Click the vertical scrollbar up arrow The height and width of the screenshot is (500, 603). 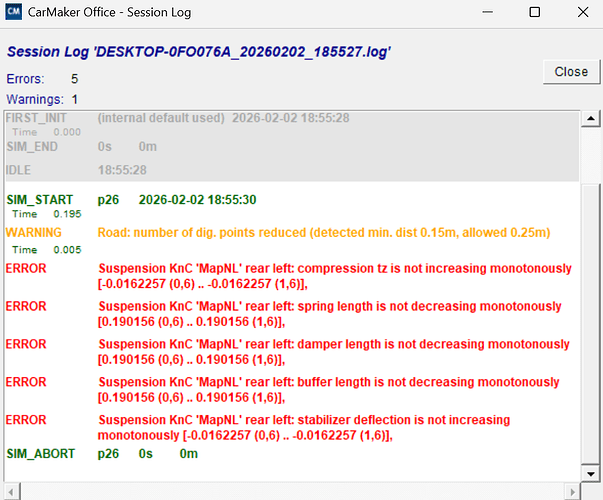pos(592,118)
